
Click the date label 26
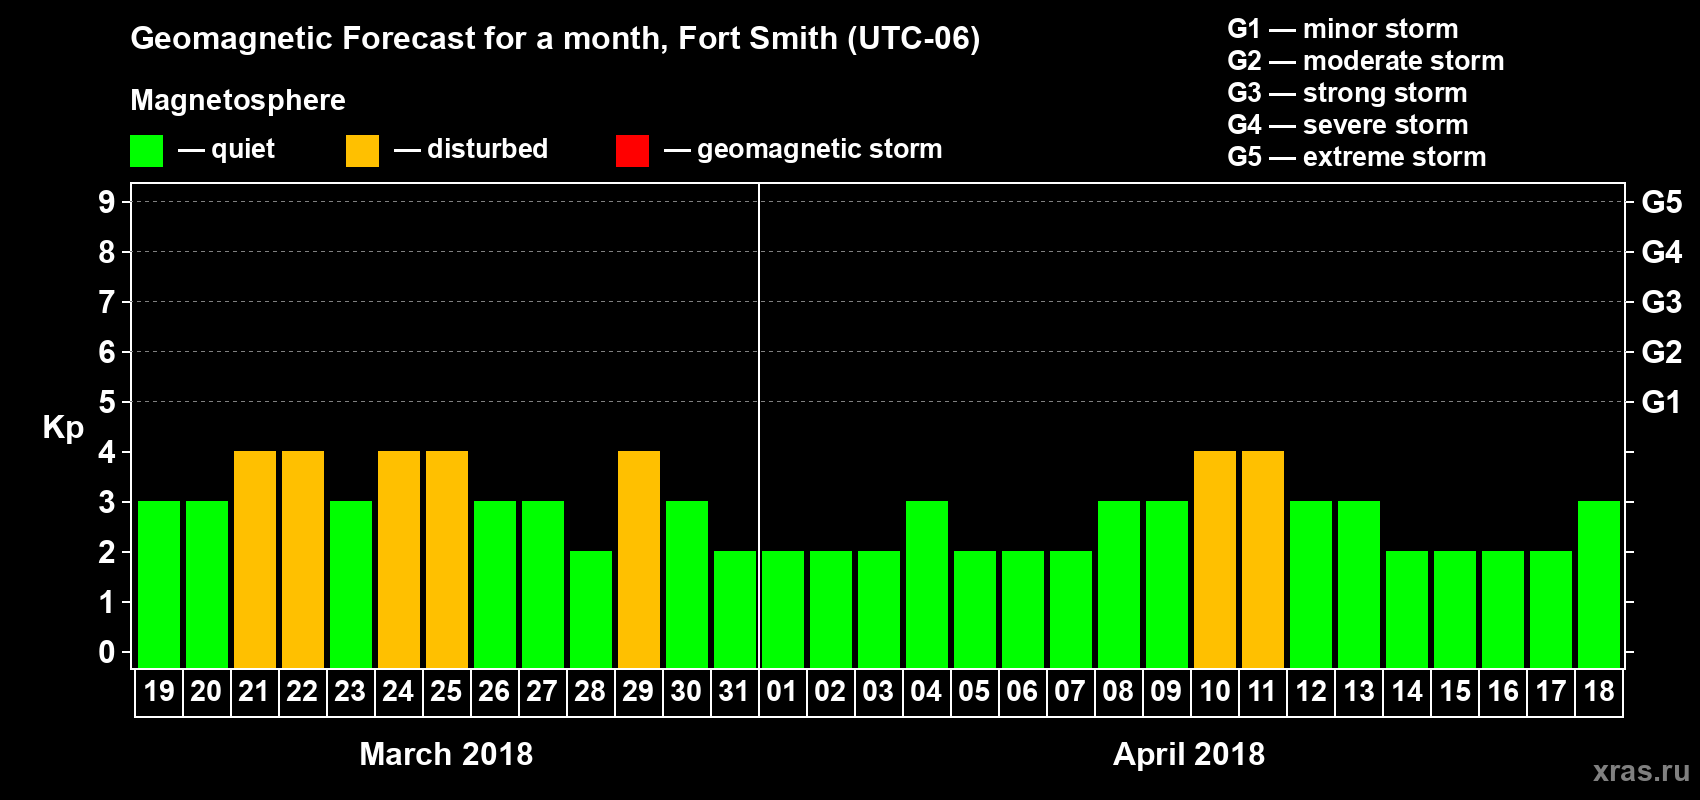pyautogui.click(x=494, y=691)
